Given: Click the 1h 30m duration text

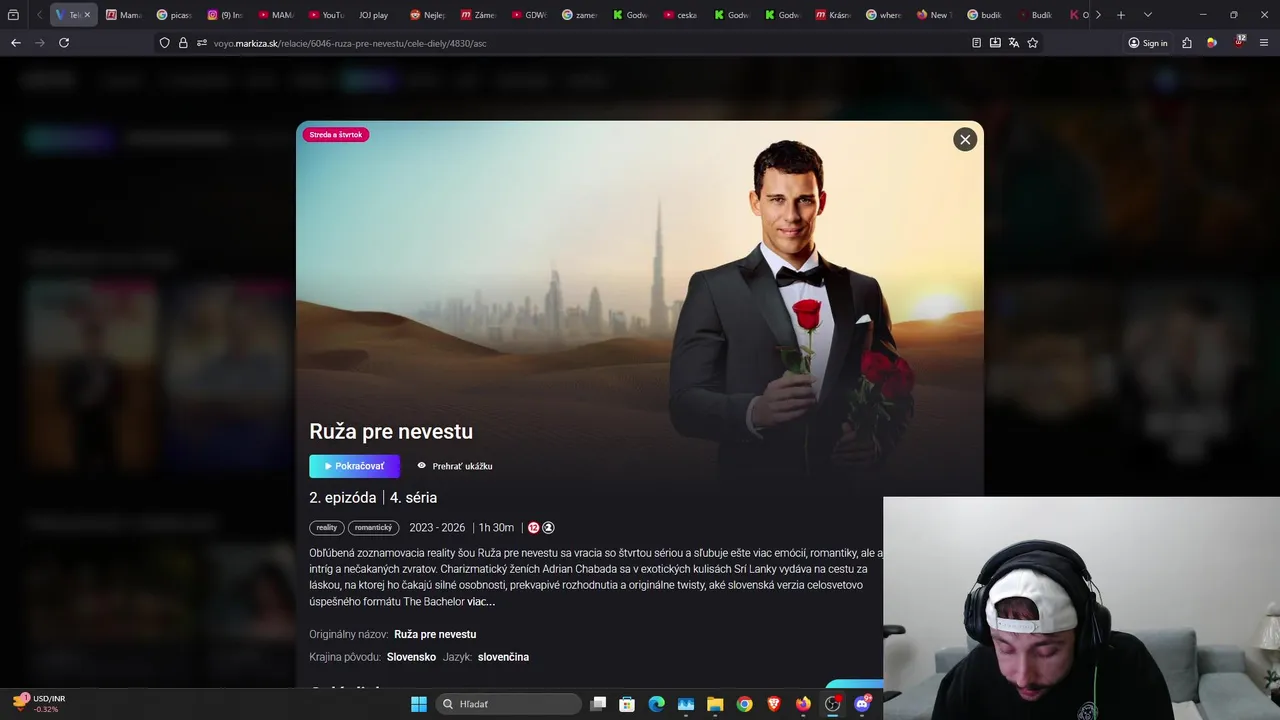Looking at the screenshot, I should point(496,528).
